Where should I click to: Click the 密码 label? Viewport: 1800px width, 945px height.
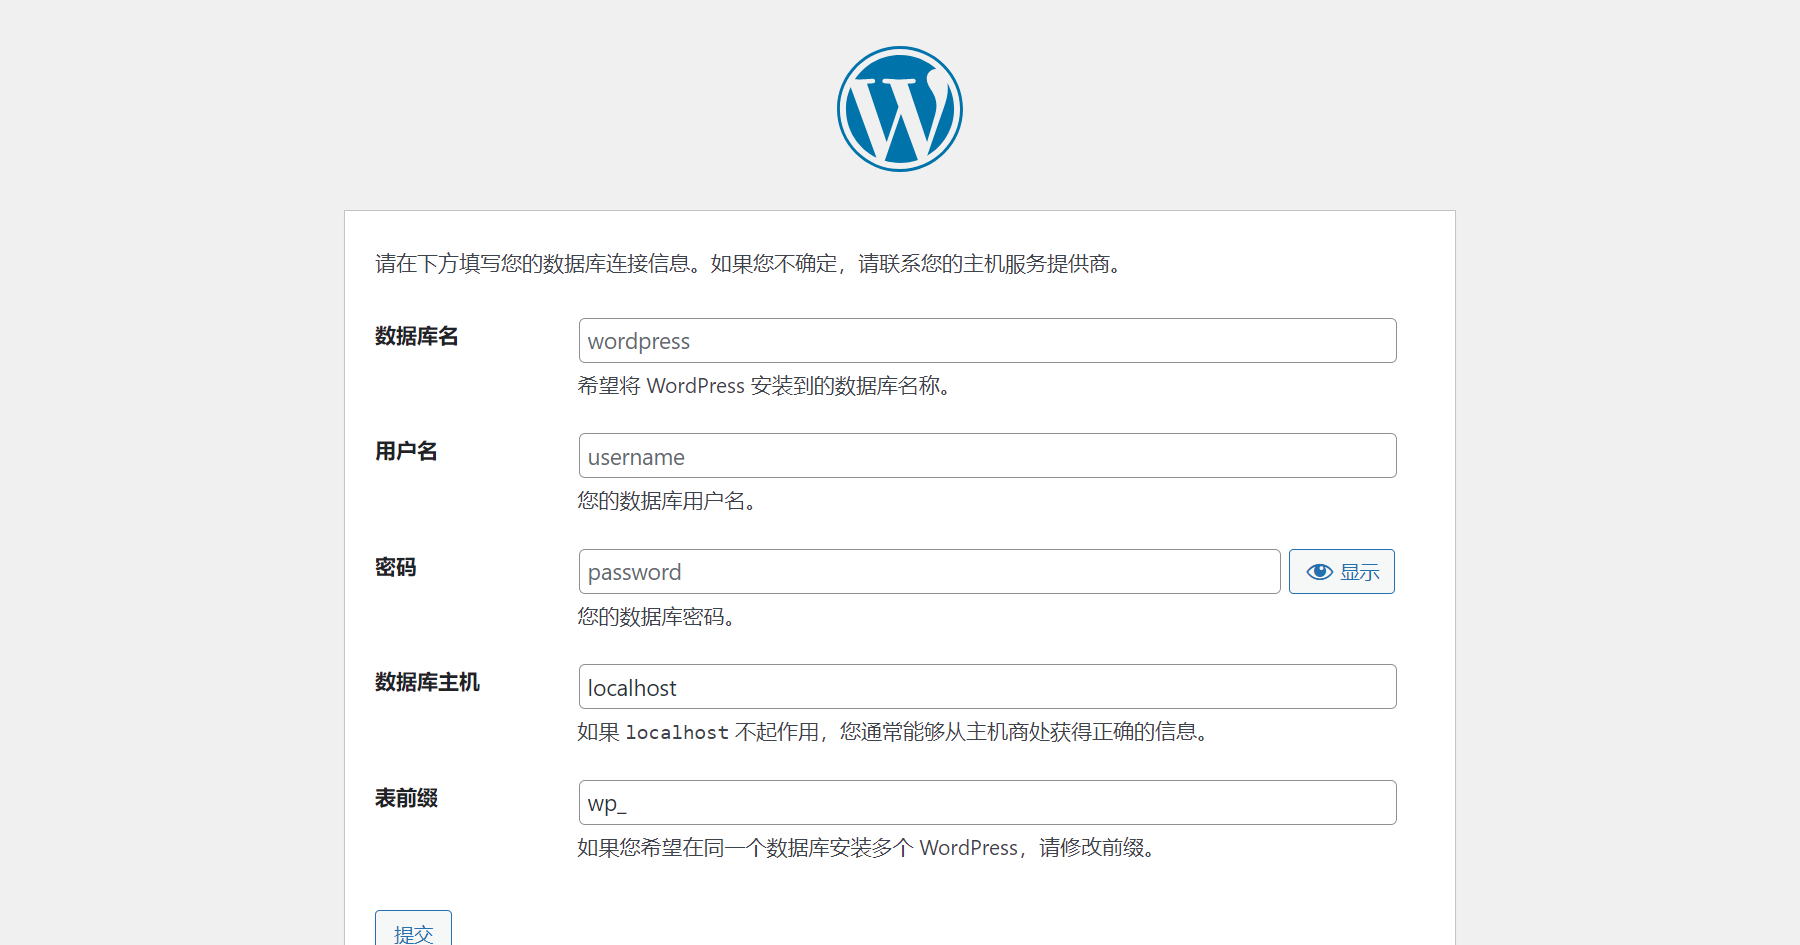point(396,567)
